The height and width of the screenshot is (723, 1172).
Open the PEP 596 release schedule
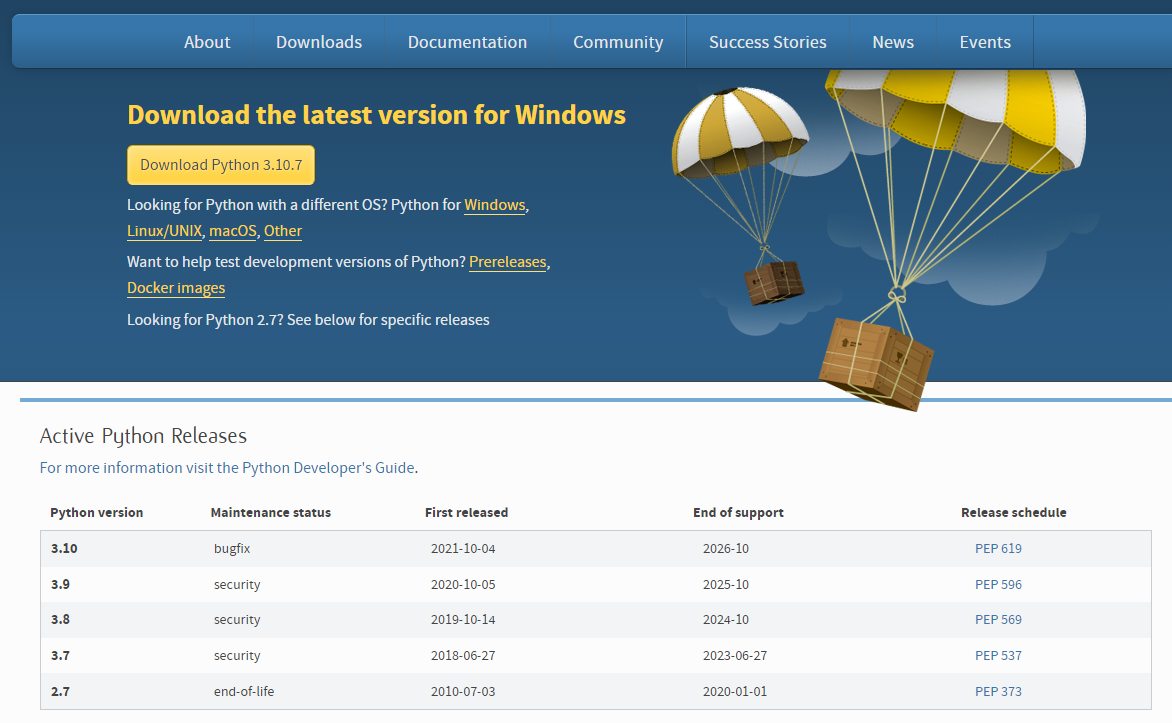tap(998, 584)
